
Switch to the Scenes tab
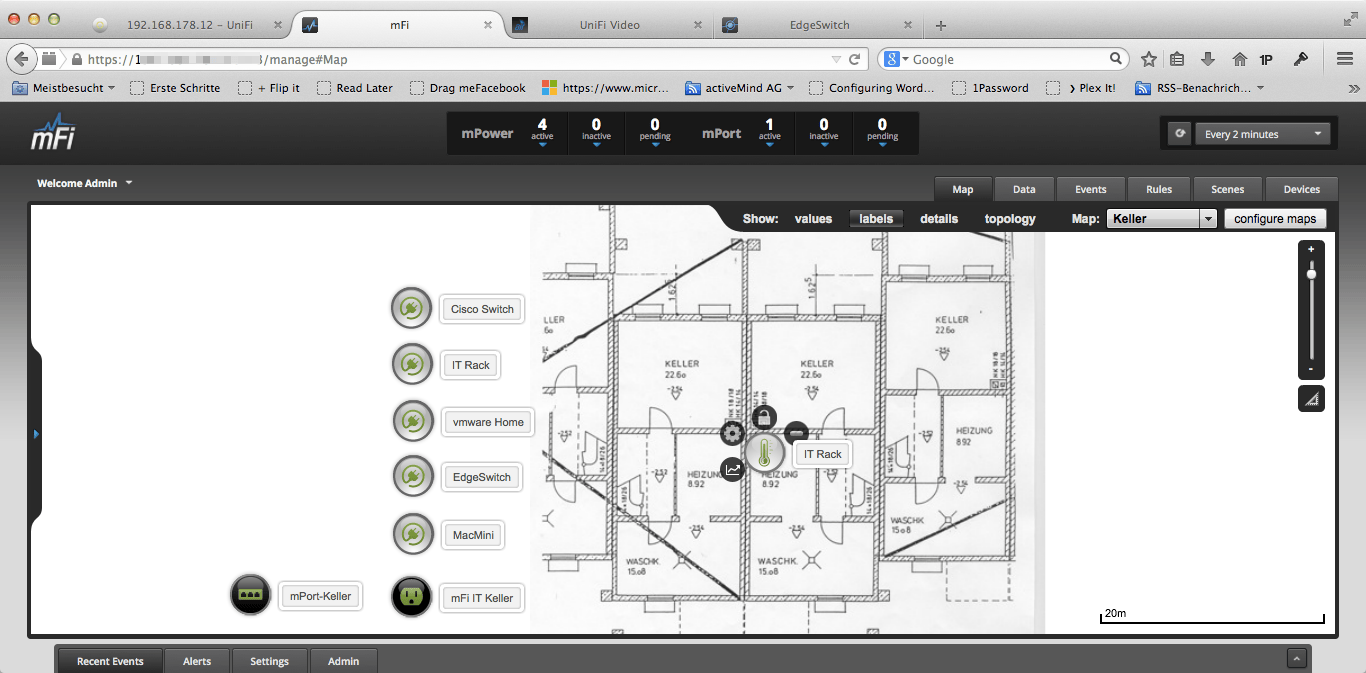click(x=1227, y=189)
